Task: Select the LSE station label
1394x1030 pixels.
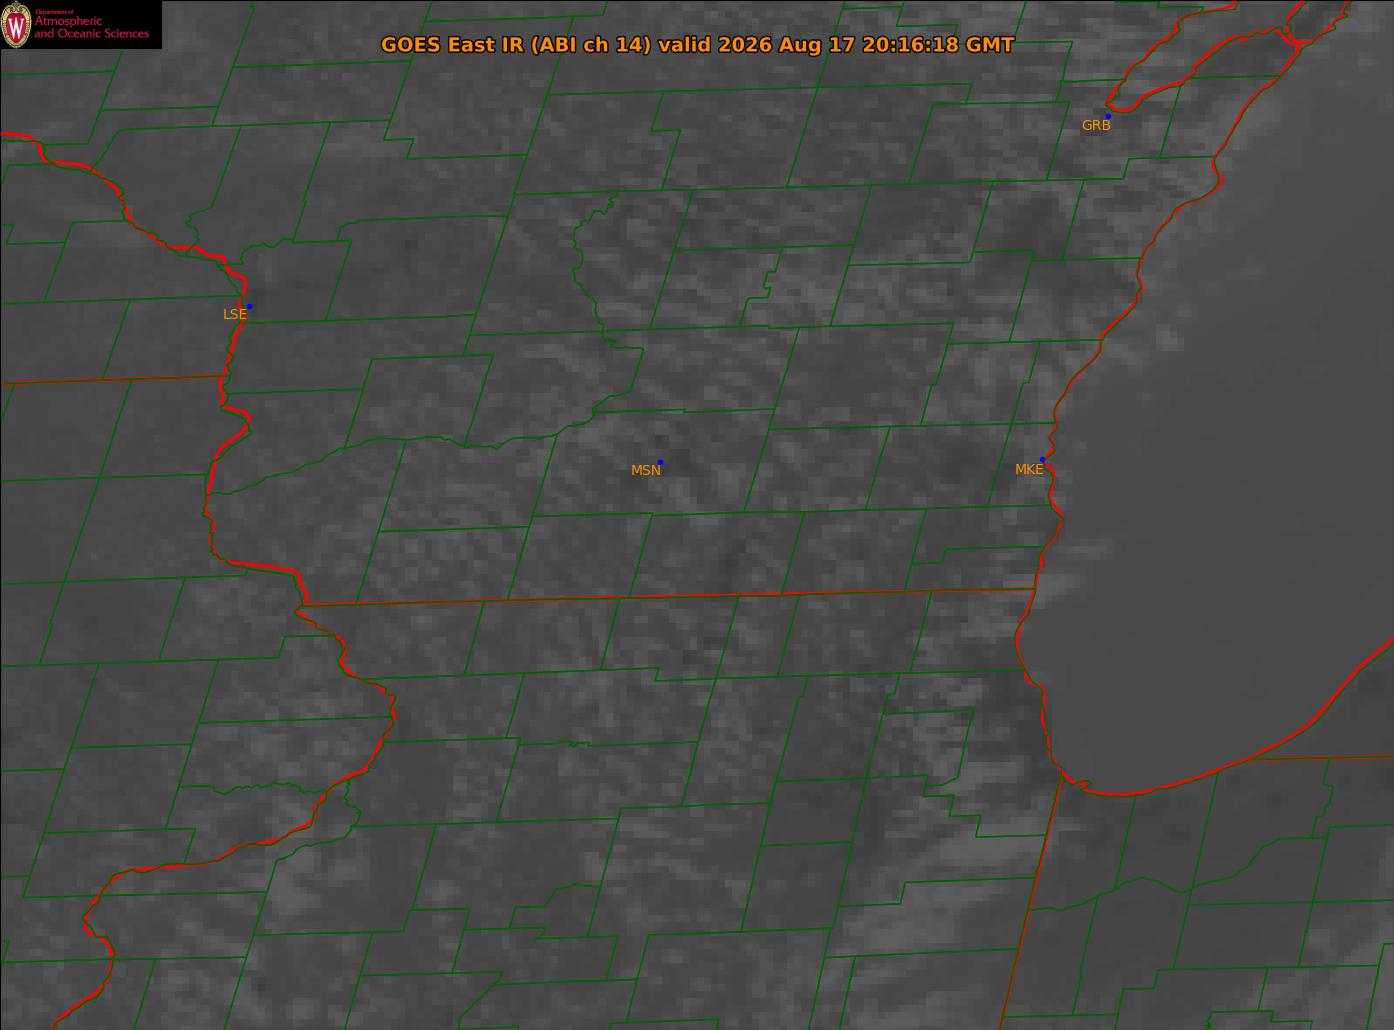Action: pos(234,314)
